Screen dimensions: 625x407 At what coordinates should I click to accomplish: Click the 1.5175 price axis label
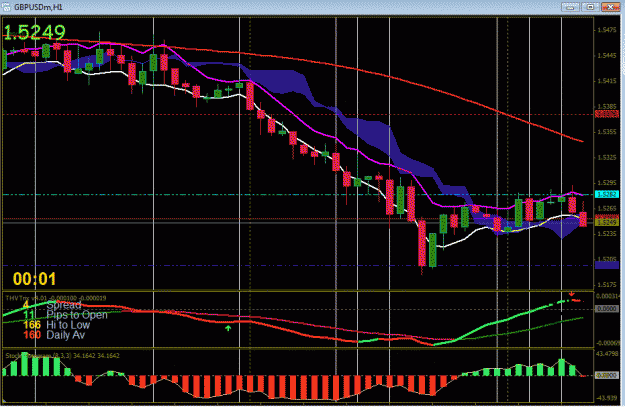(x=607, y=285)
